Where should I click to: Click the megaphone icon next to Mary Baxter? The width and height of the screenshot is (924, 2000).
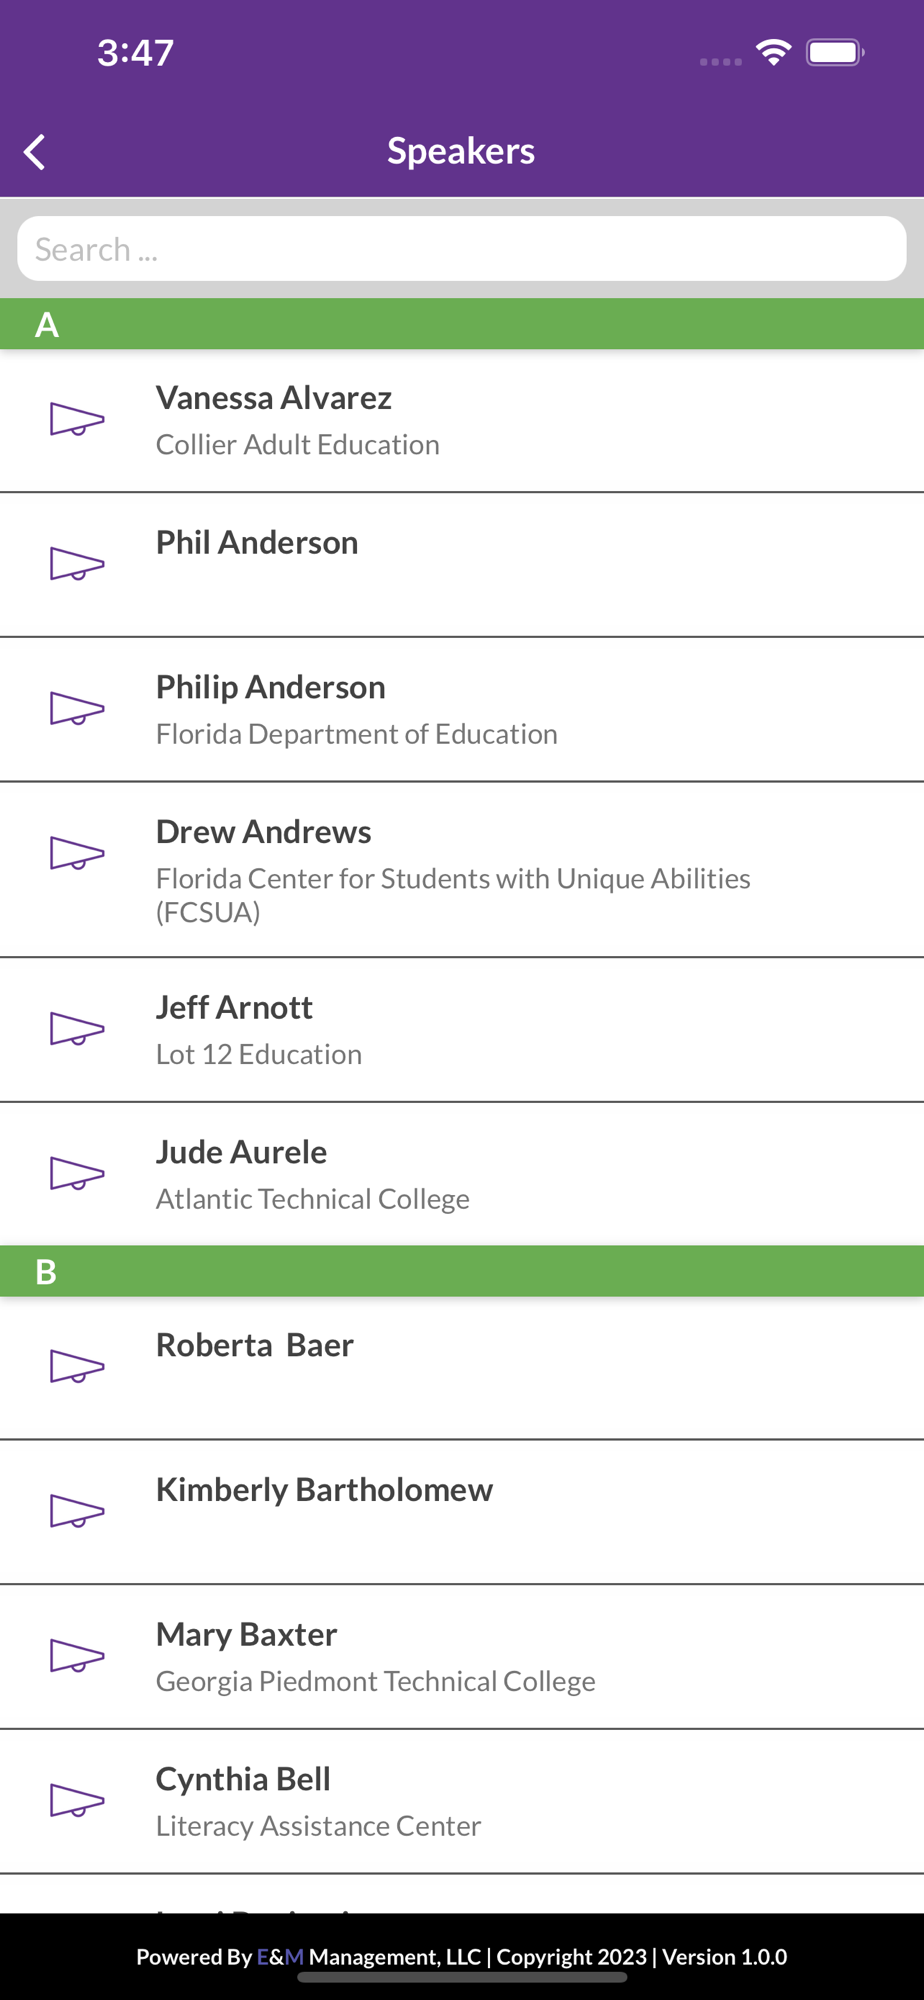[77, 1656]
